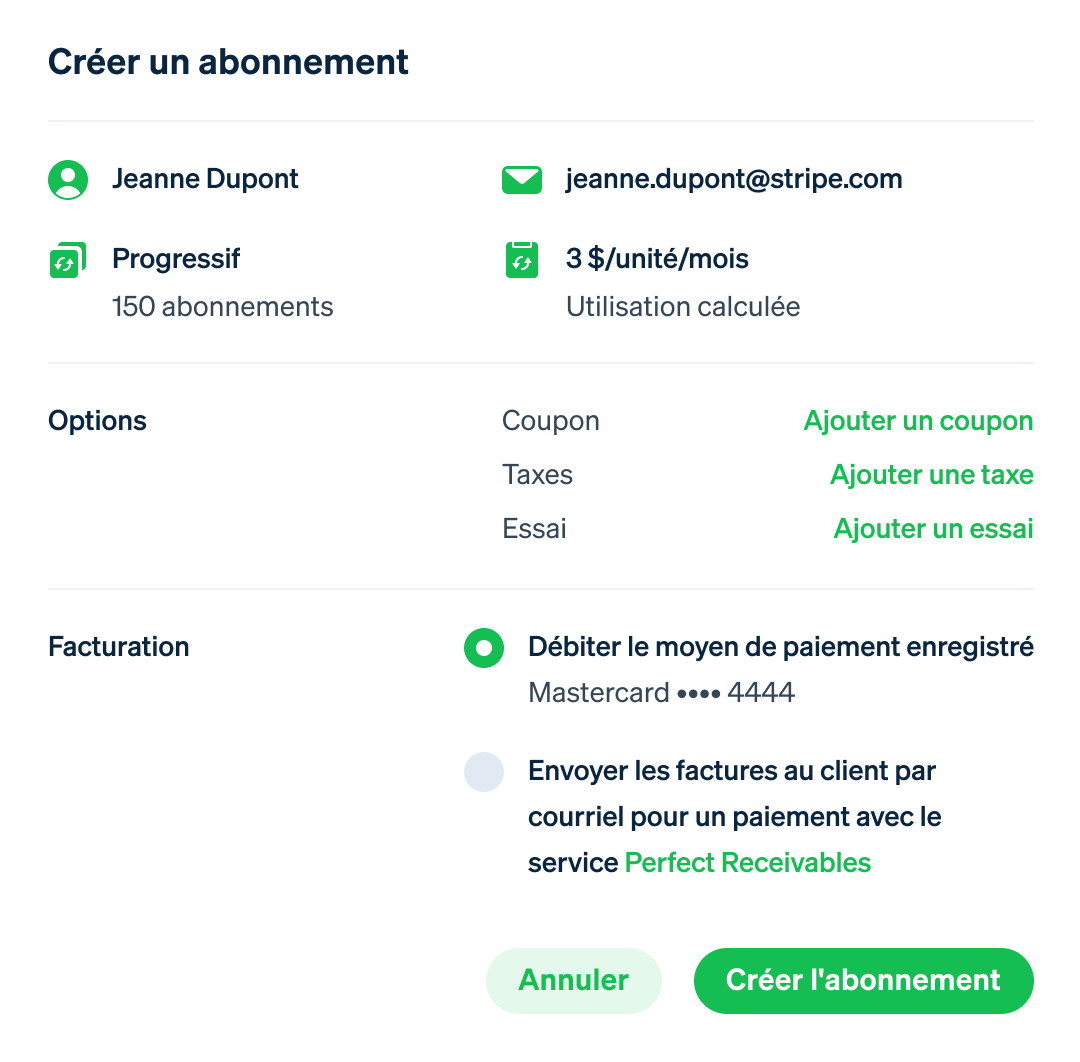Click the metered usage clipboard icon
This screenshot has width=1080, height=1062.
[x=521, y=260]
